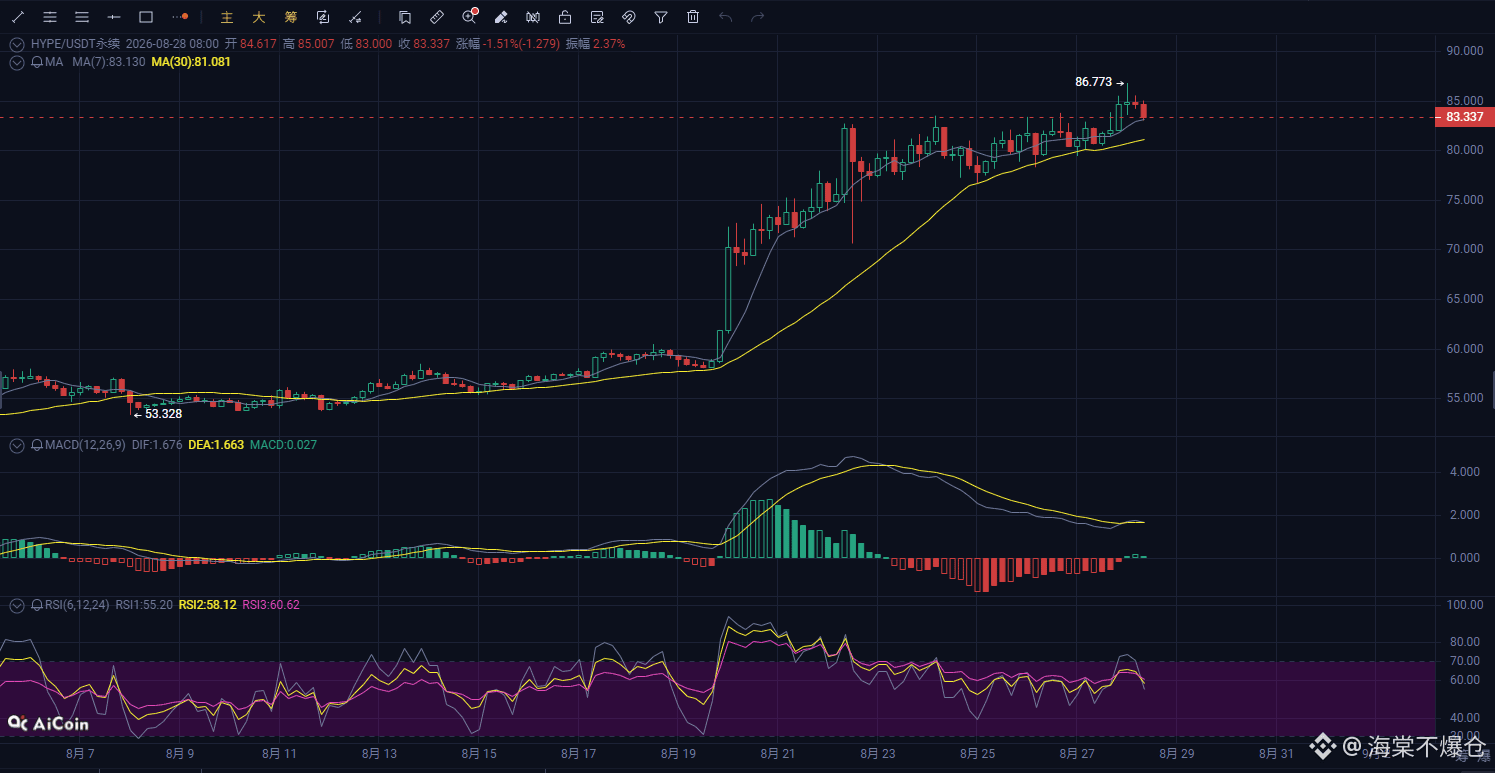The width and height of the screenshot is (1495, 773).
Task: Collapse the MACD indicator panel chevron
Action: pos(16,445)
